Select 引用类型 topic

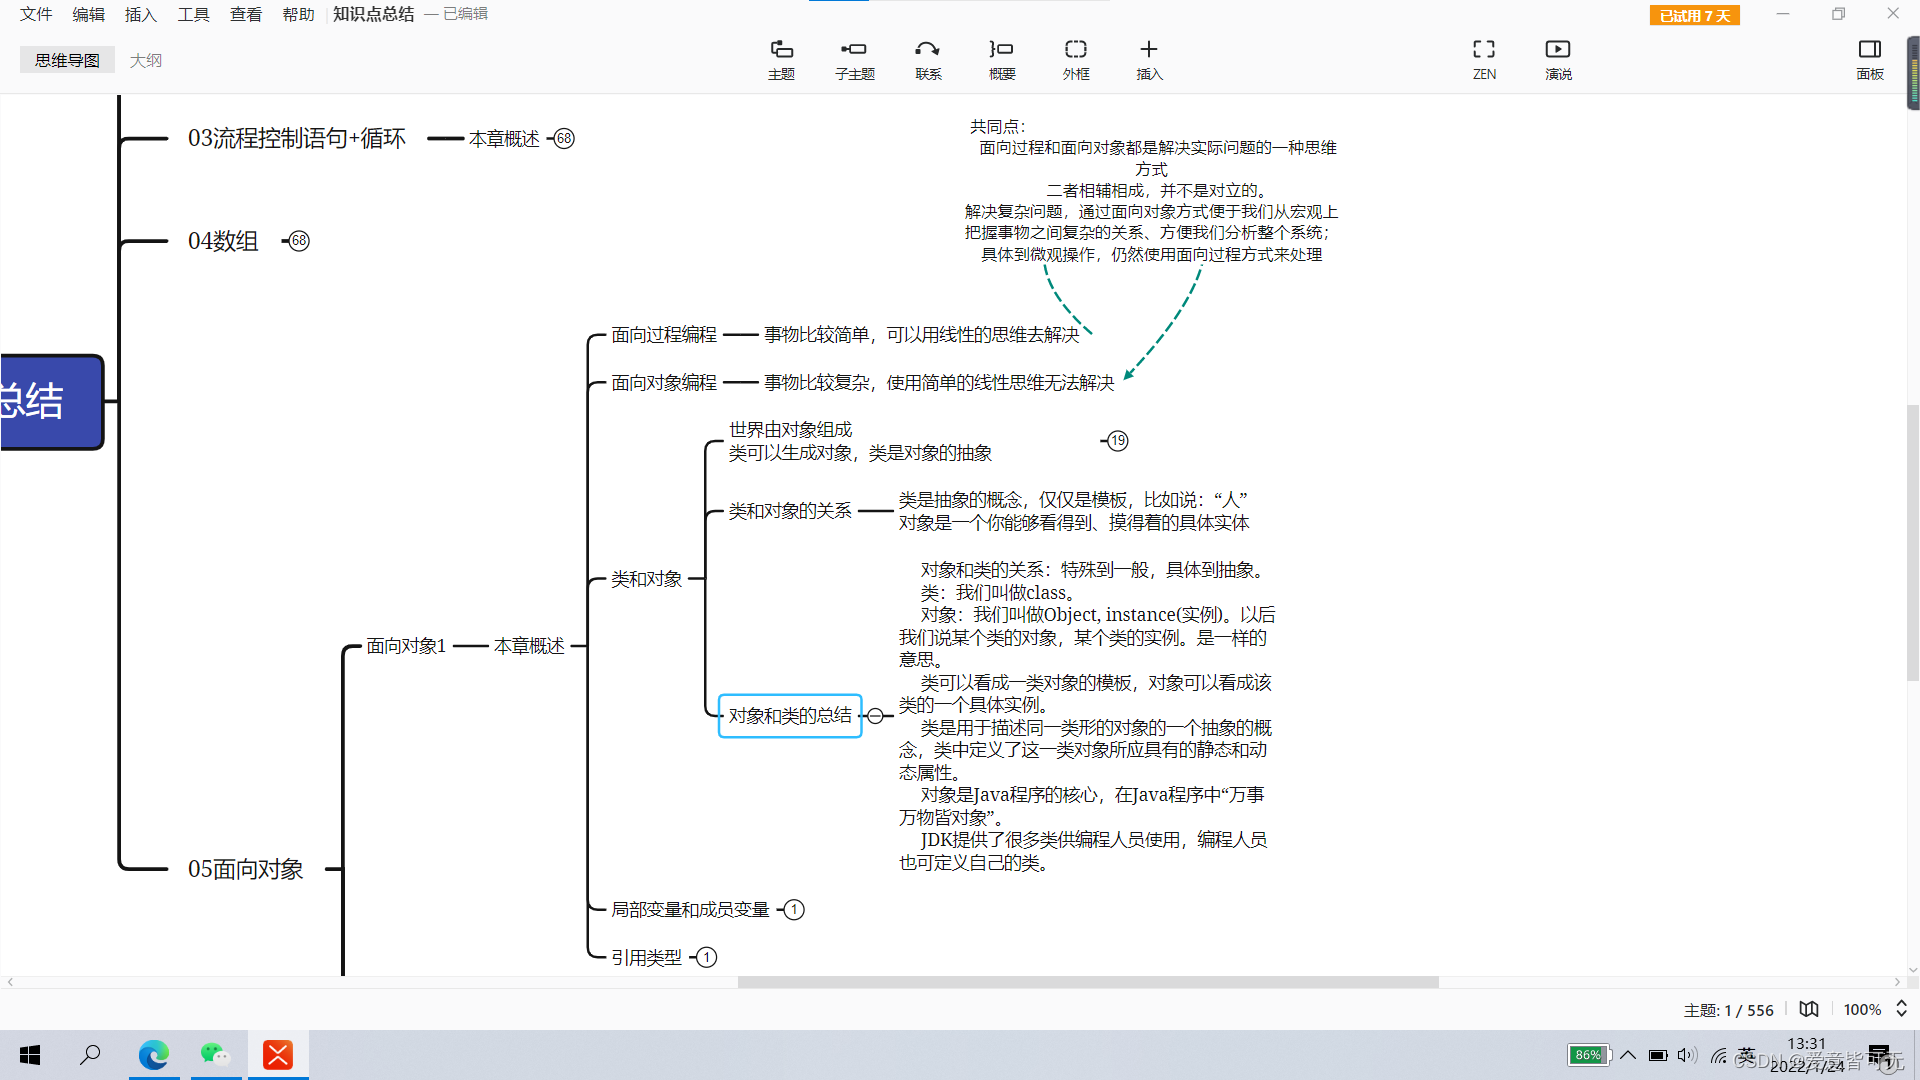tap(647, 958)
